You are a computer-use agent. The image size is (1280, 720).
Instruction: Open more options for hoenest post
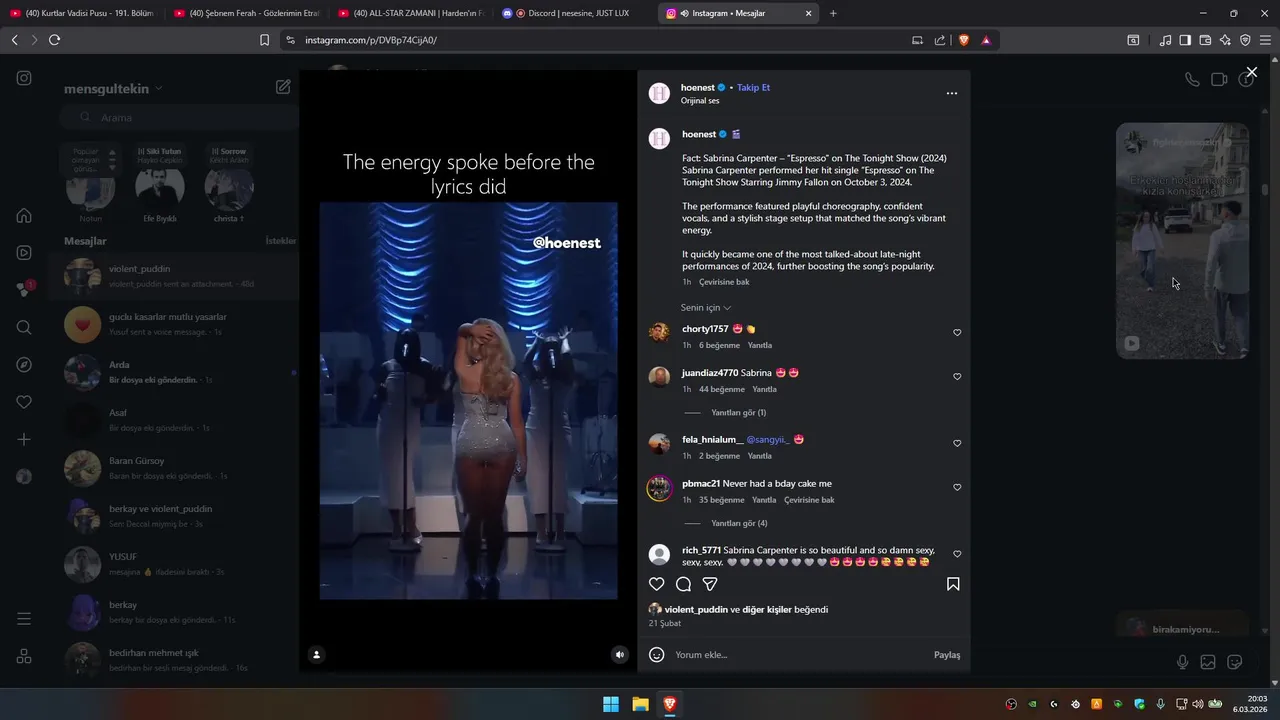coord(951,93)
